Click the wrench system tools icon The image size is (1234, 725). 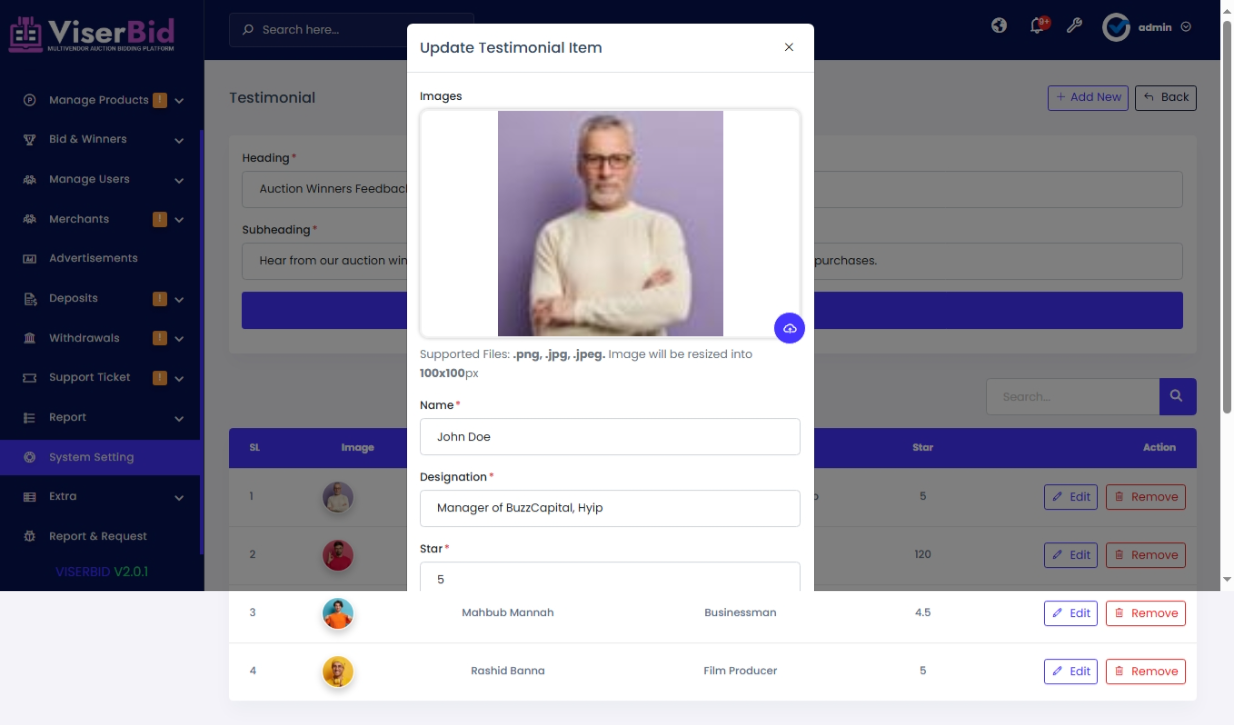1074,26
